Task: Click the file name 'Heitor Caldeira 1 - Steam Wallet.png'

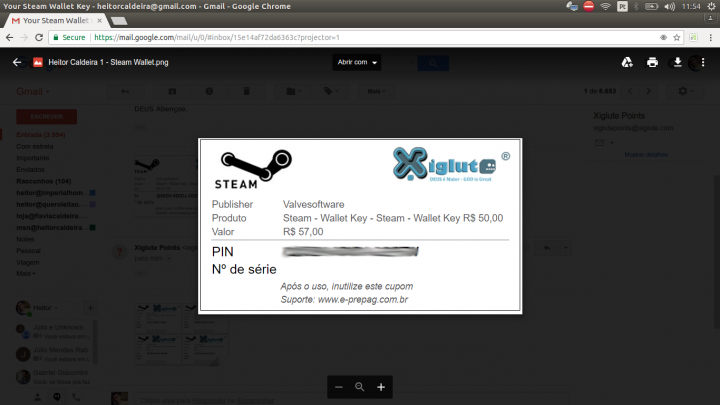Action: point(108,62)
